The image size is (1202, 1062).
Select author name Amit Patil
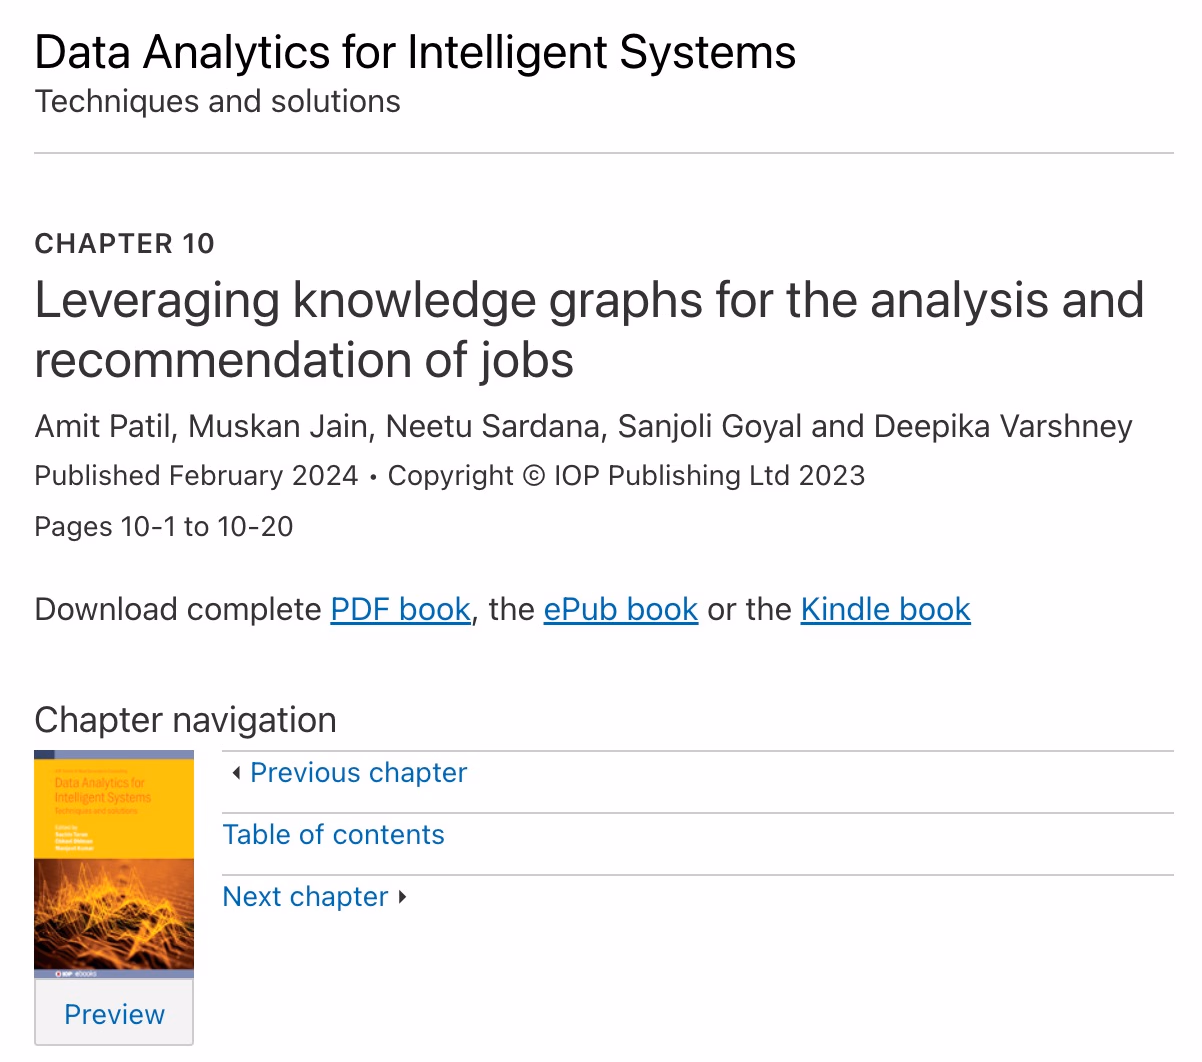click(x=105, y=426)
